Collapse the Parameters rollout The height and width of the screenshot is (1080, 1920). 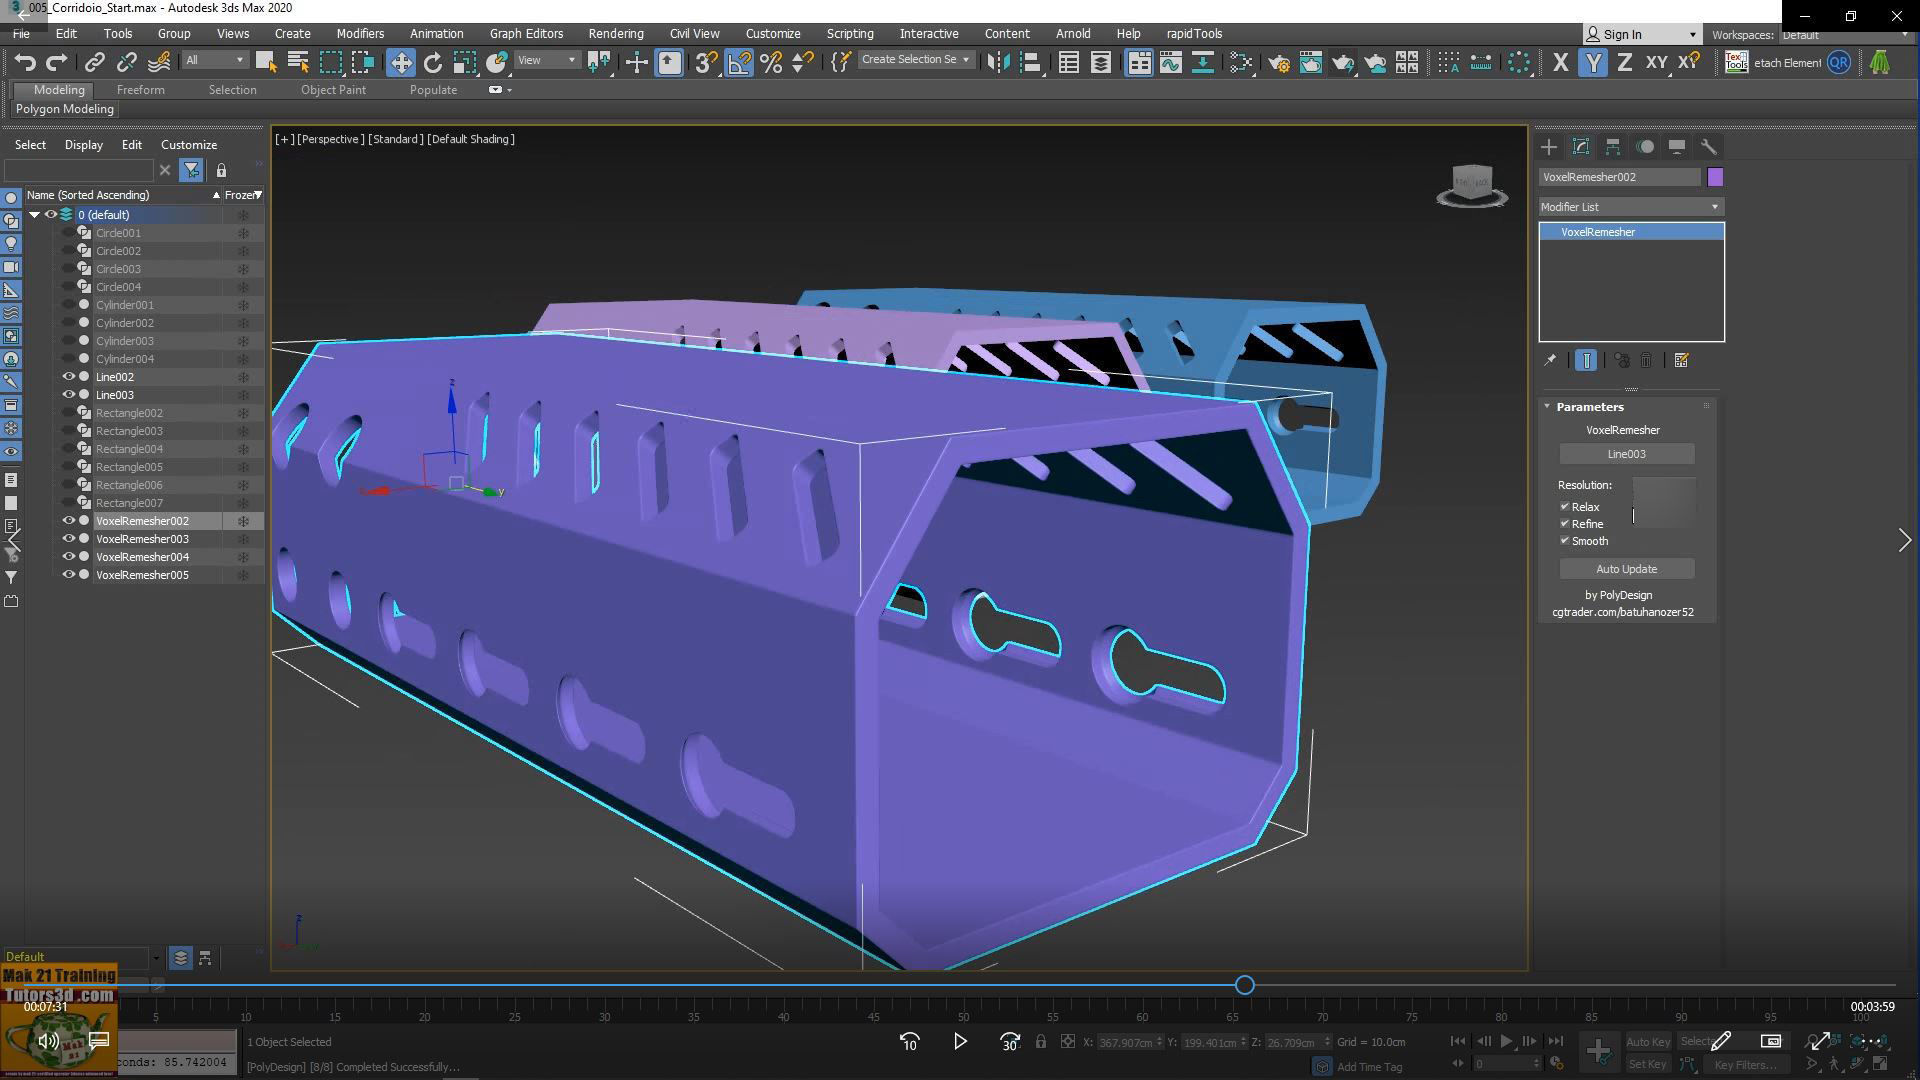(x=1547, y=407)
